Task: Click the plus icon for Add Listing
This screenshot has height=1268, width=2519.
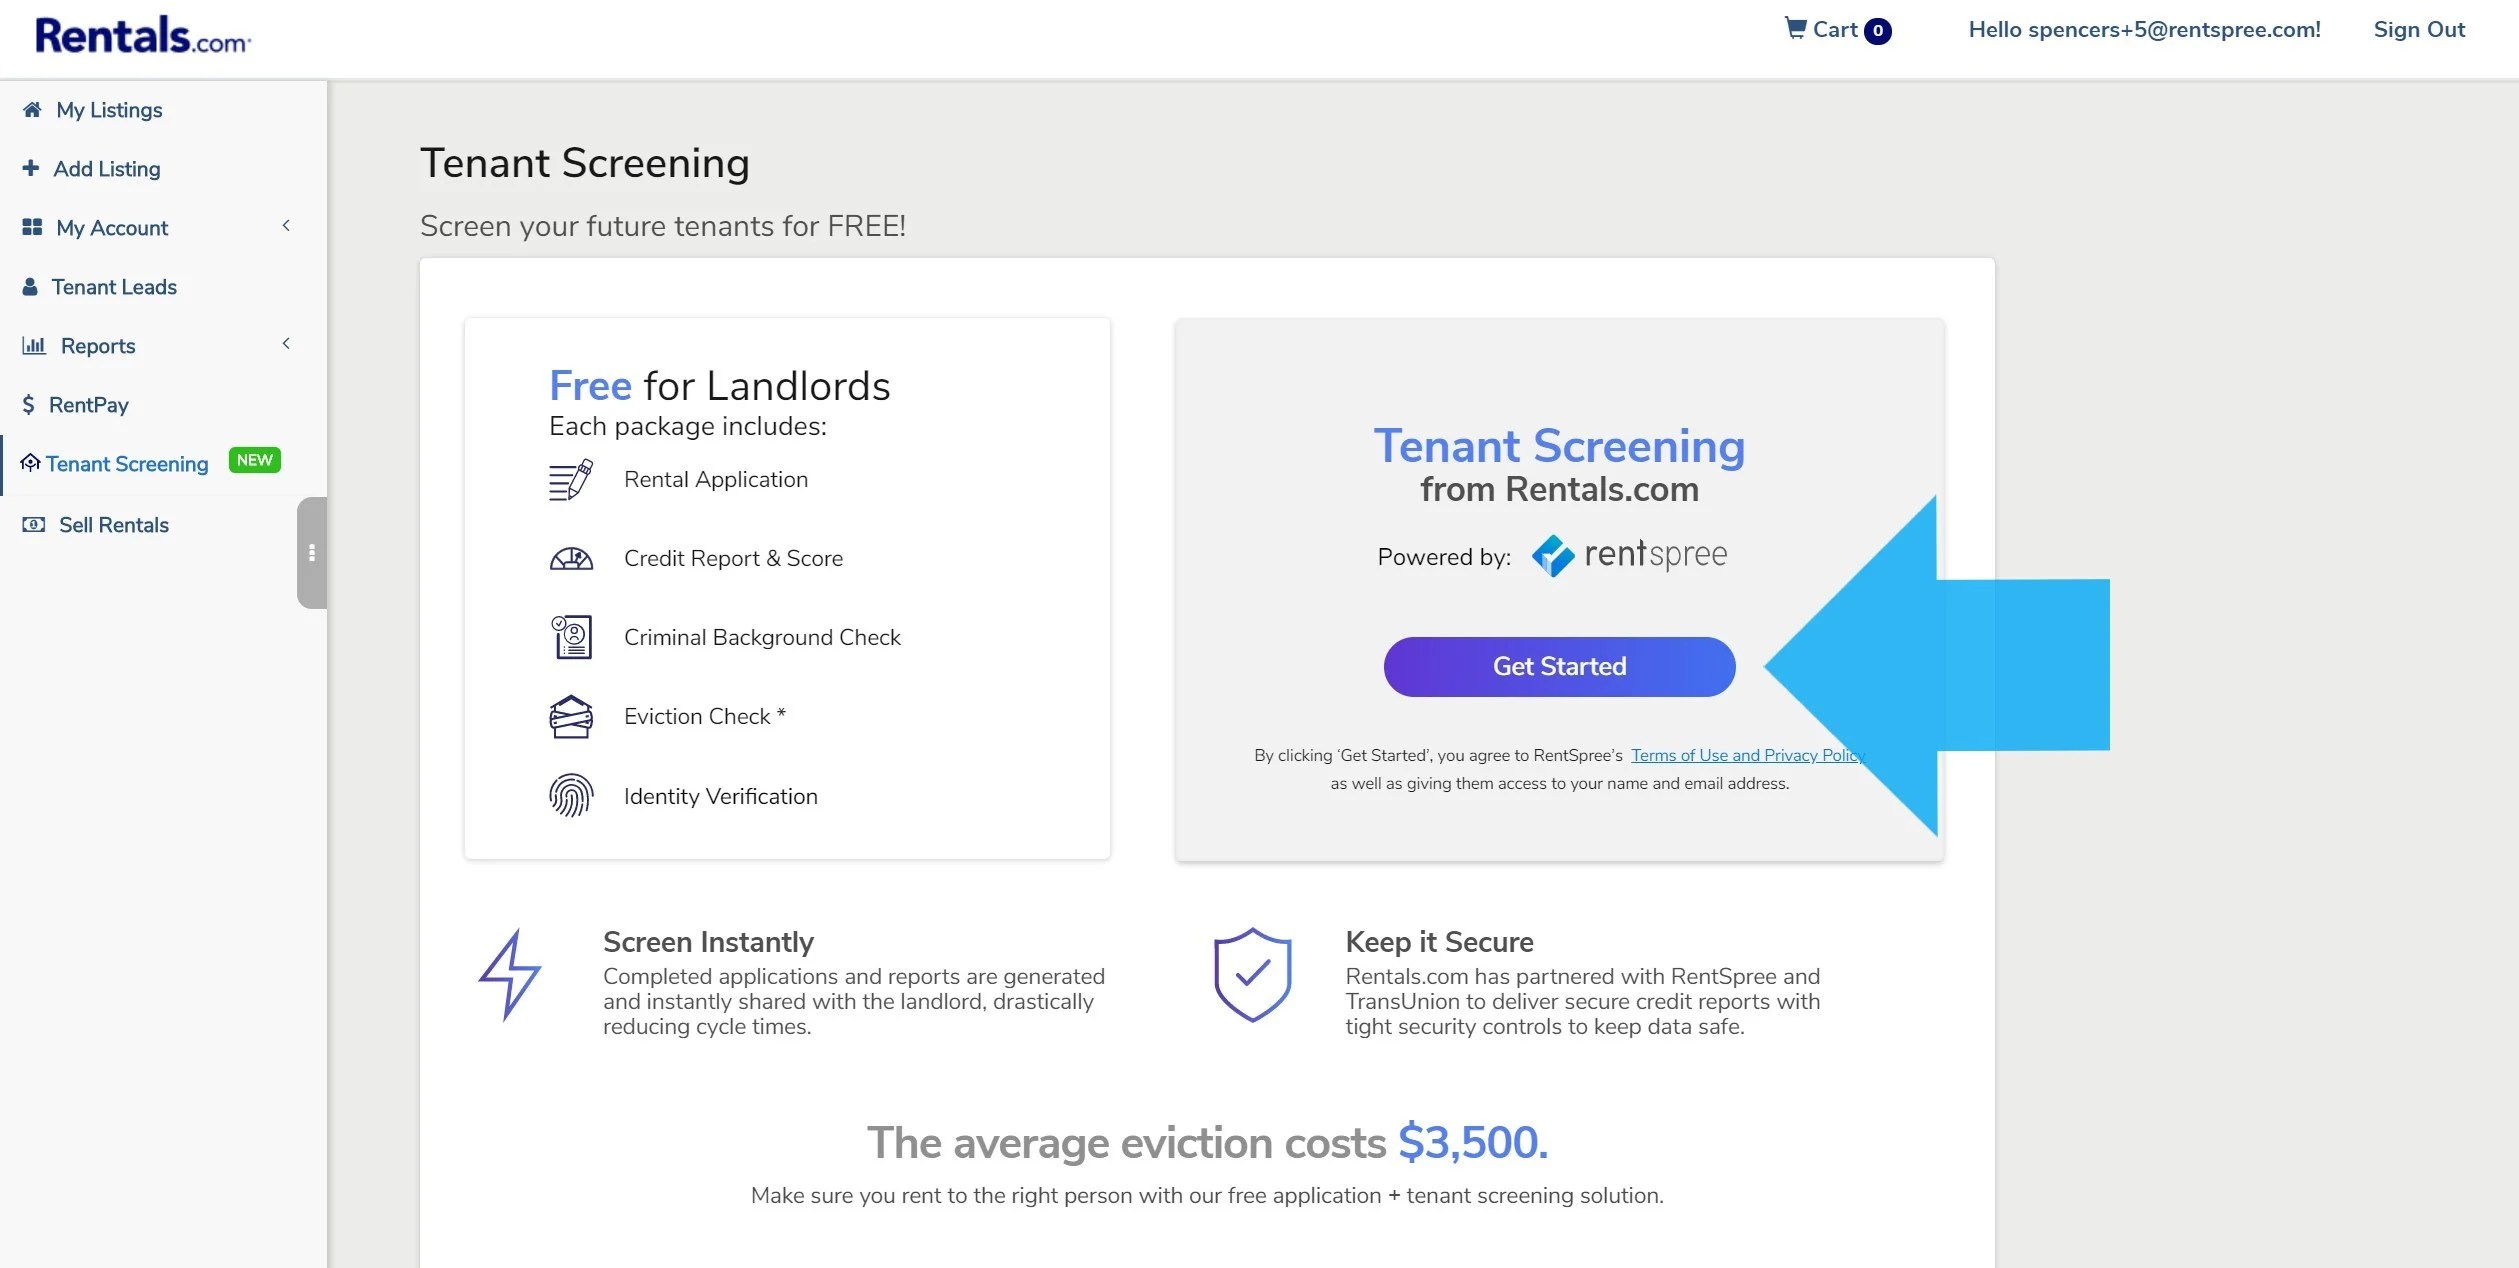Action: 31,169
